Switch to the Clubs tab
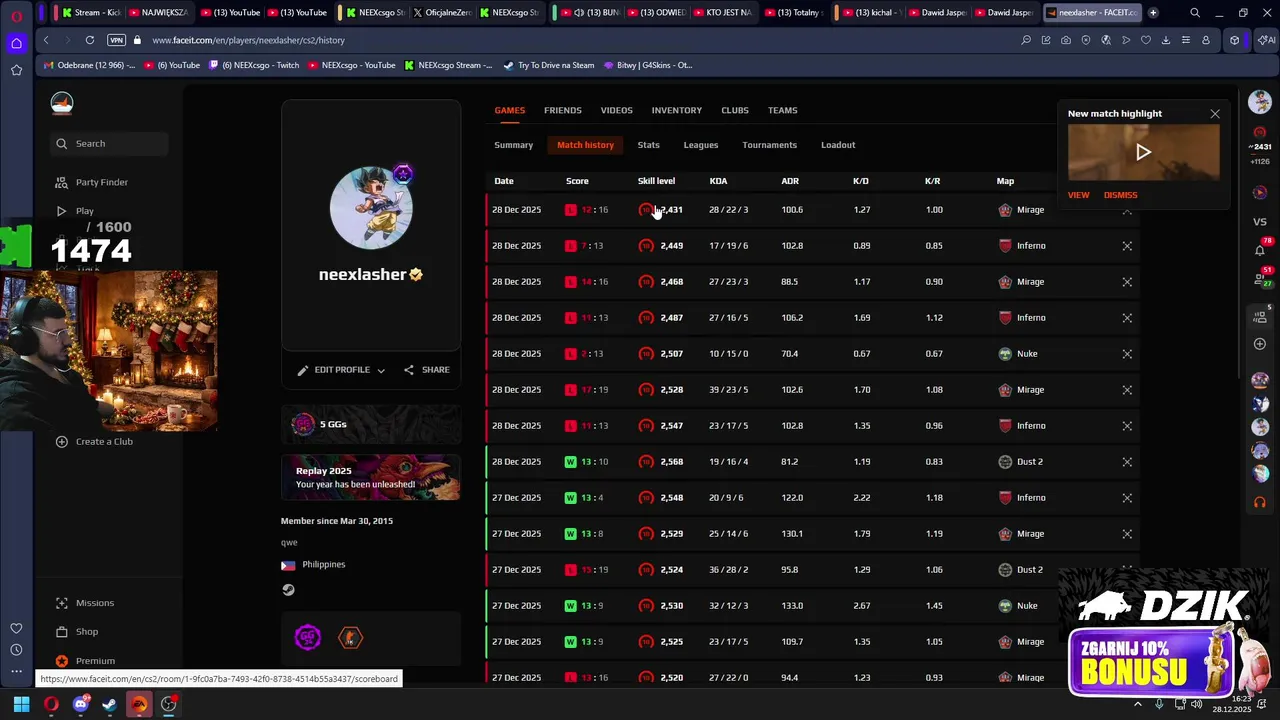 tap(735, 110)
